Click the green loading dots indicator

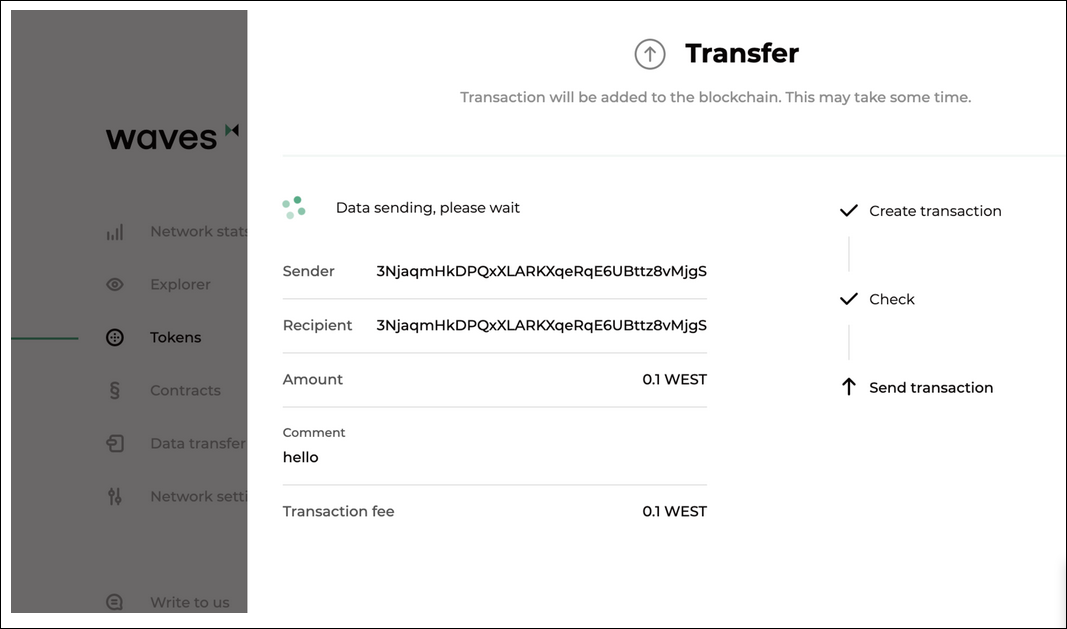point(294,206)
